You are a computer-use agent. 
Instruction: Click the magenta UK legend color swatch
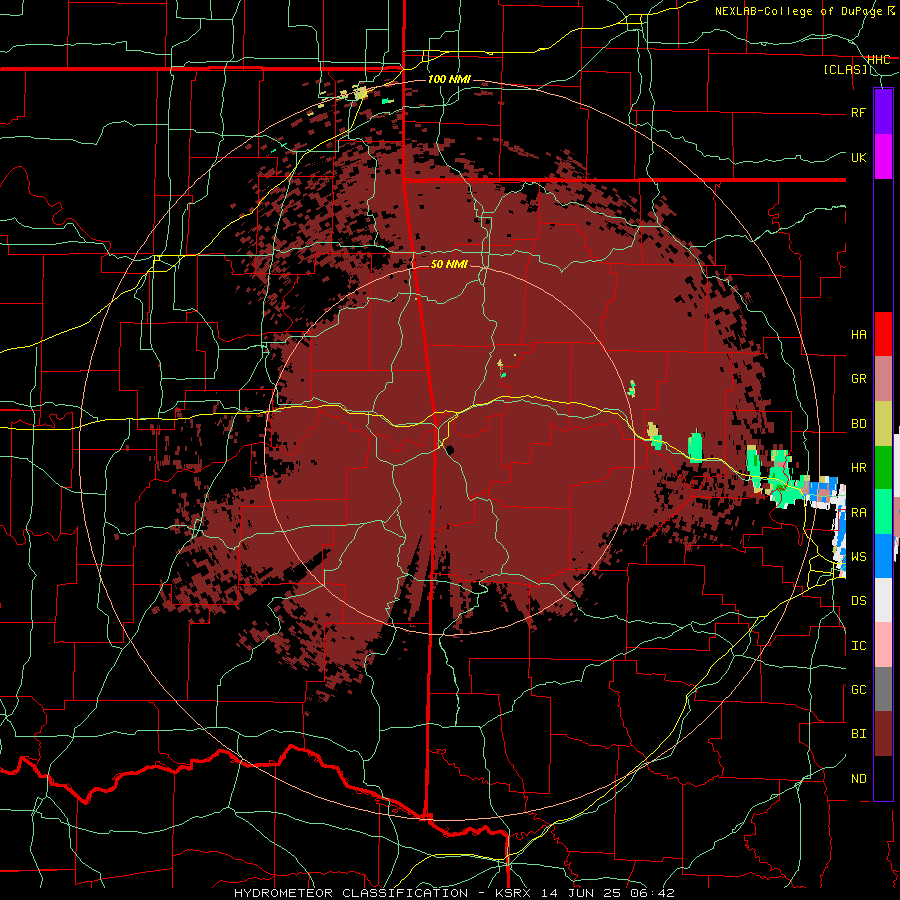883,157
